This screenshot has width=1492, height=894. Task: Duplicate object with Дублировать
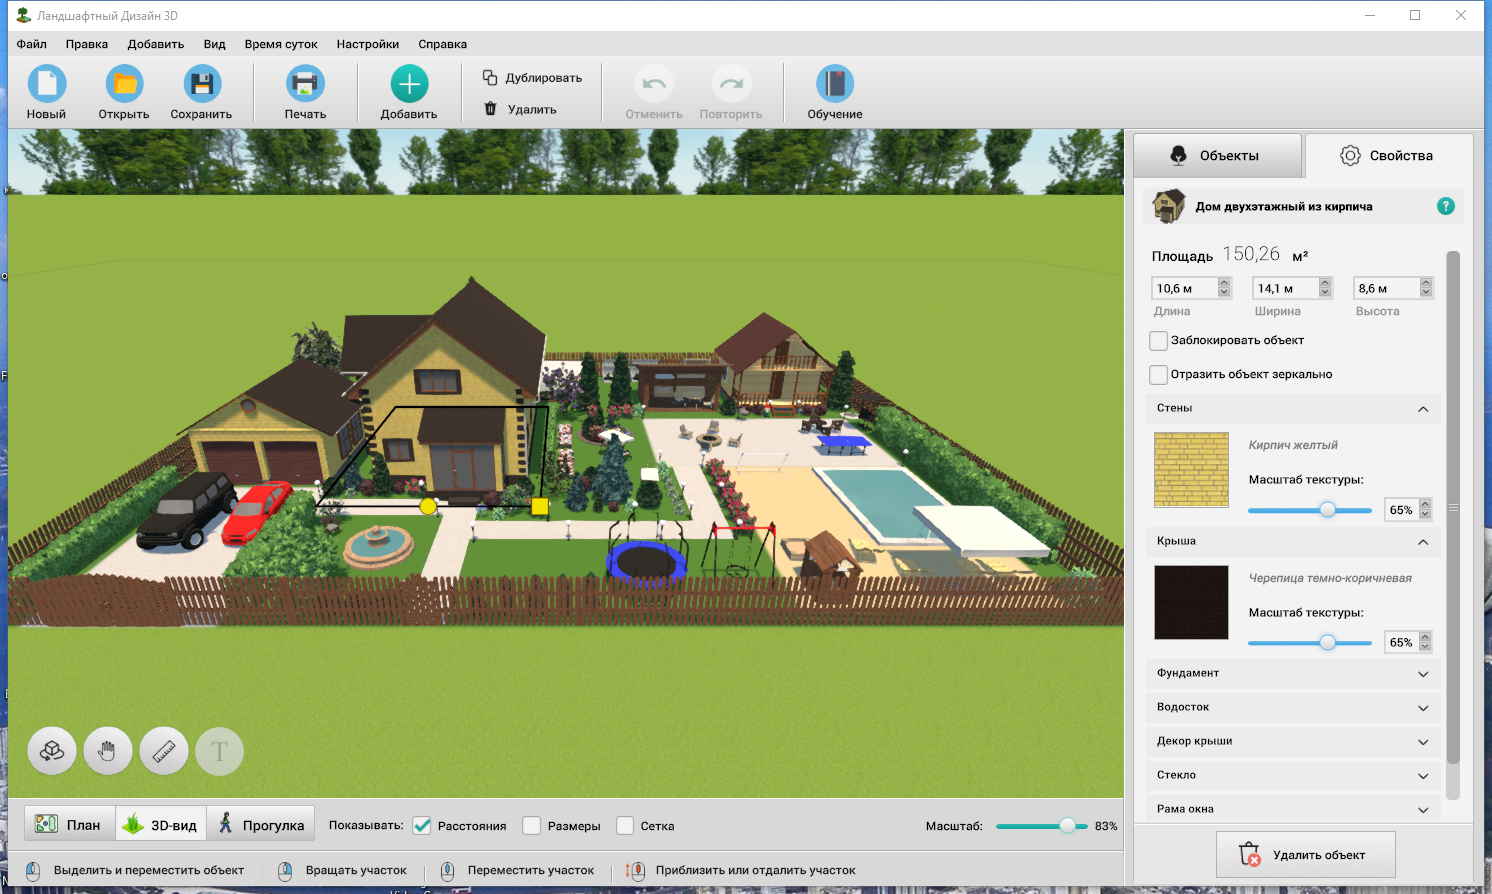point(532,78)
